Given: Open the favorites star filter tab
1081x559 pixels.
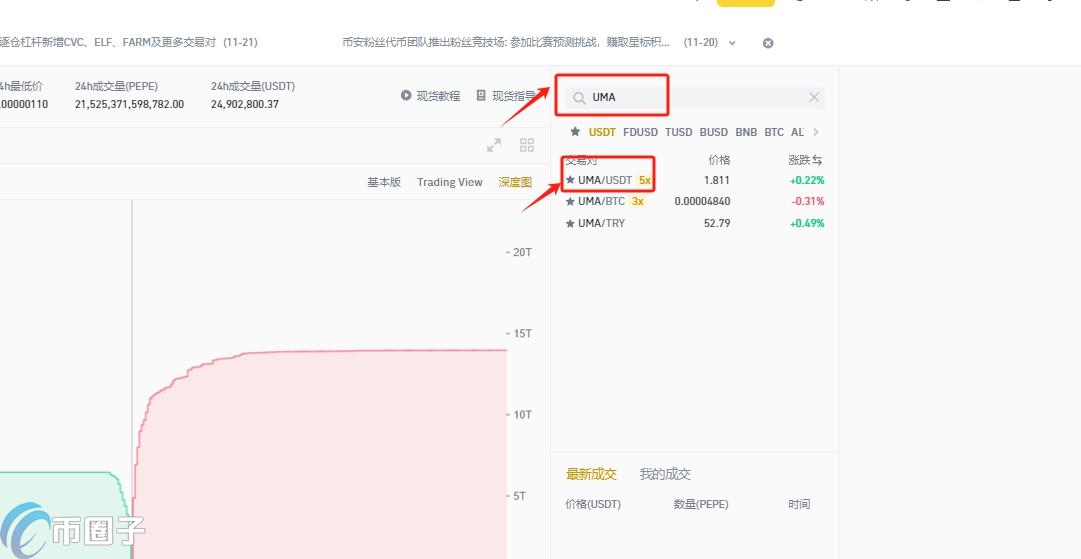Looking at the screenshot, I should pos(575,131).
